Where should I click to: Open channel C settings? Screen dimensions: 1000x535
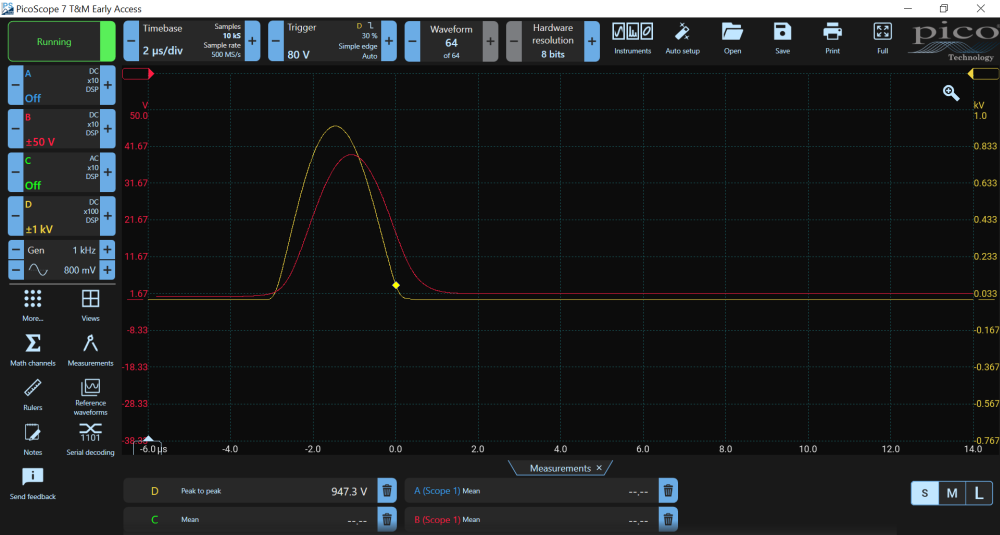[62, 172]
